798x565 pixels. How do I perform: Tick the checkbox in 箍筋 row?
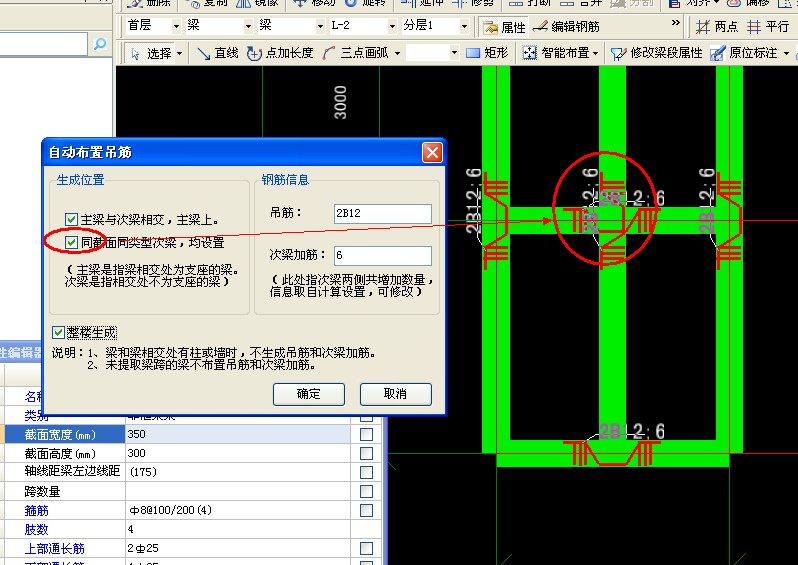366,510
